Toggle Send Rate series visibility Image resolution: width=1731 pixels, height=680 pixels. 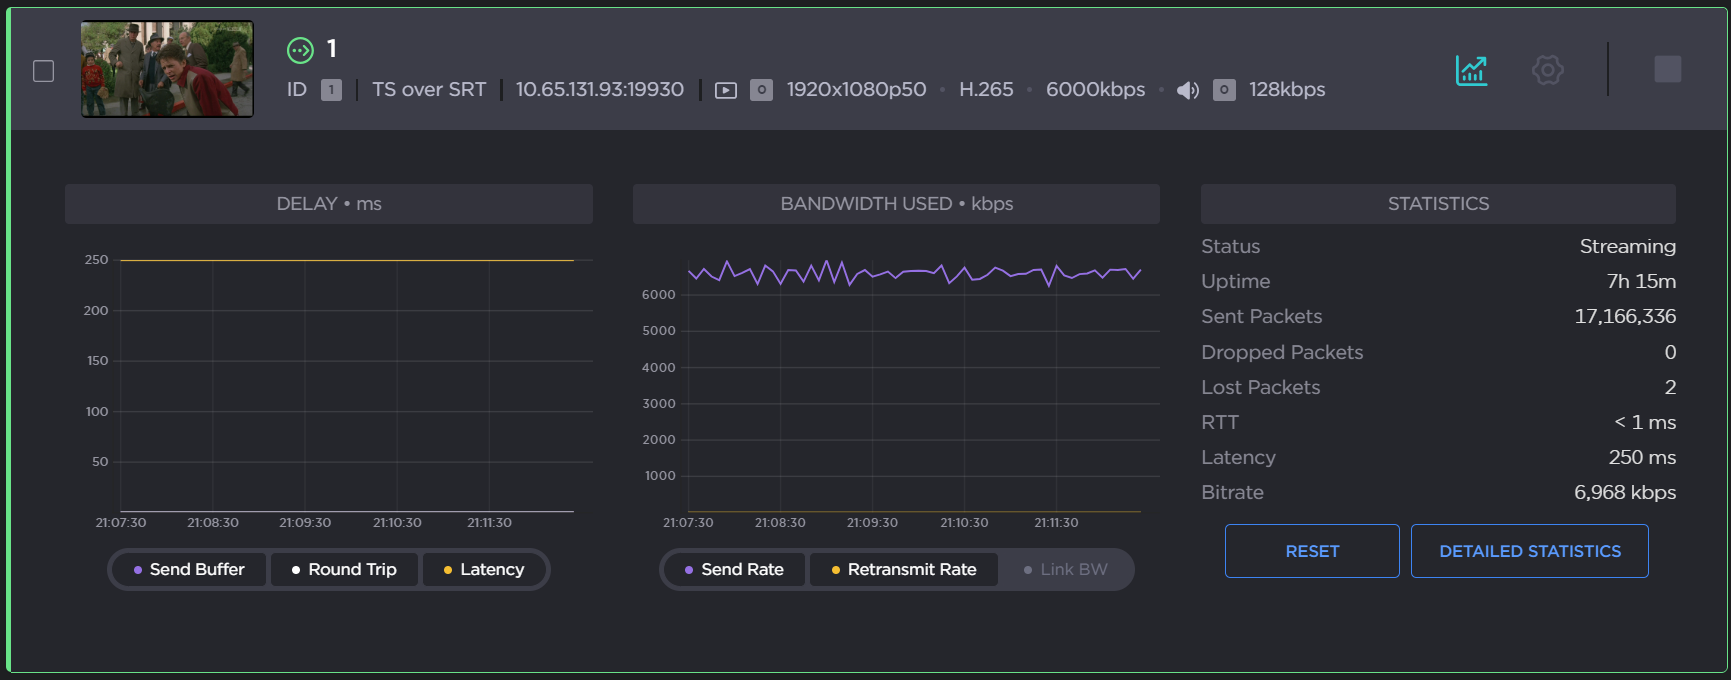click(x=734, y=569)
